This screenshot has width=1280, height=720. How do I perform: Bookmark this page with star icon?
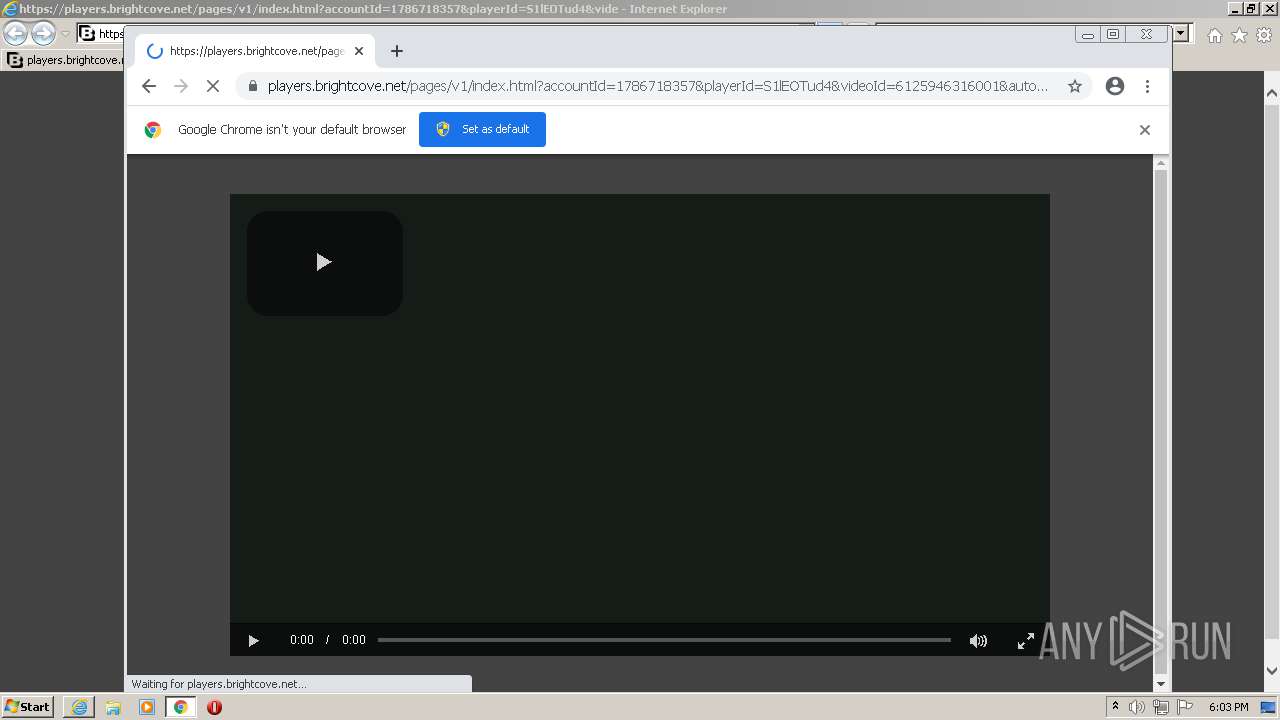point(1075,86)
